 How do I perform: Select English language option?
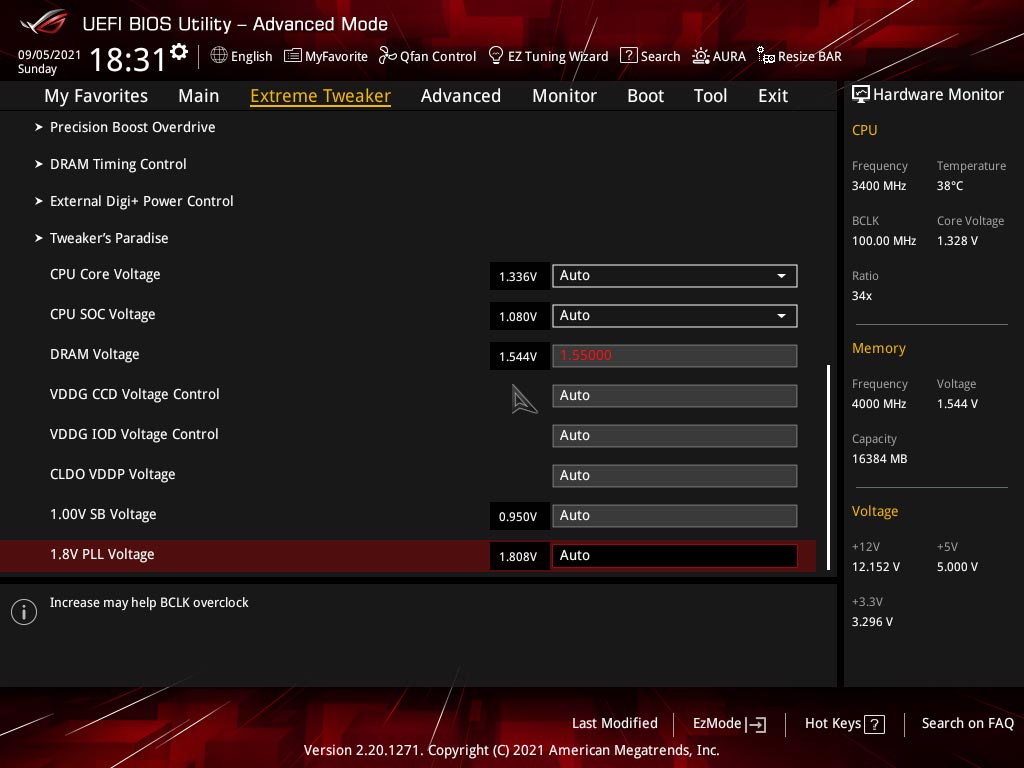click(x=251, y=56)
